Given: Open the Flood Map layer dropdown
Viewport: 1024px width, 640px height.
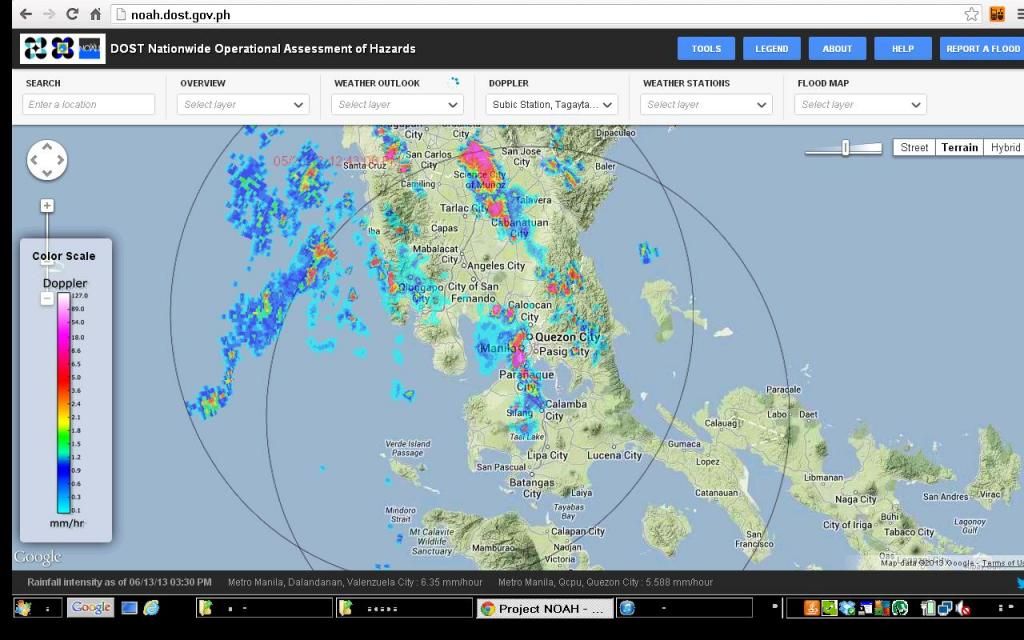Looking at the screenshot, I should tap(860, 104).
